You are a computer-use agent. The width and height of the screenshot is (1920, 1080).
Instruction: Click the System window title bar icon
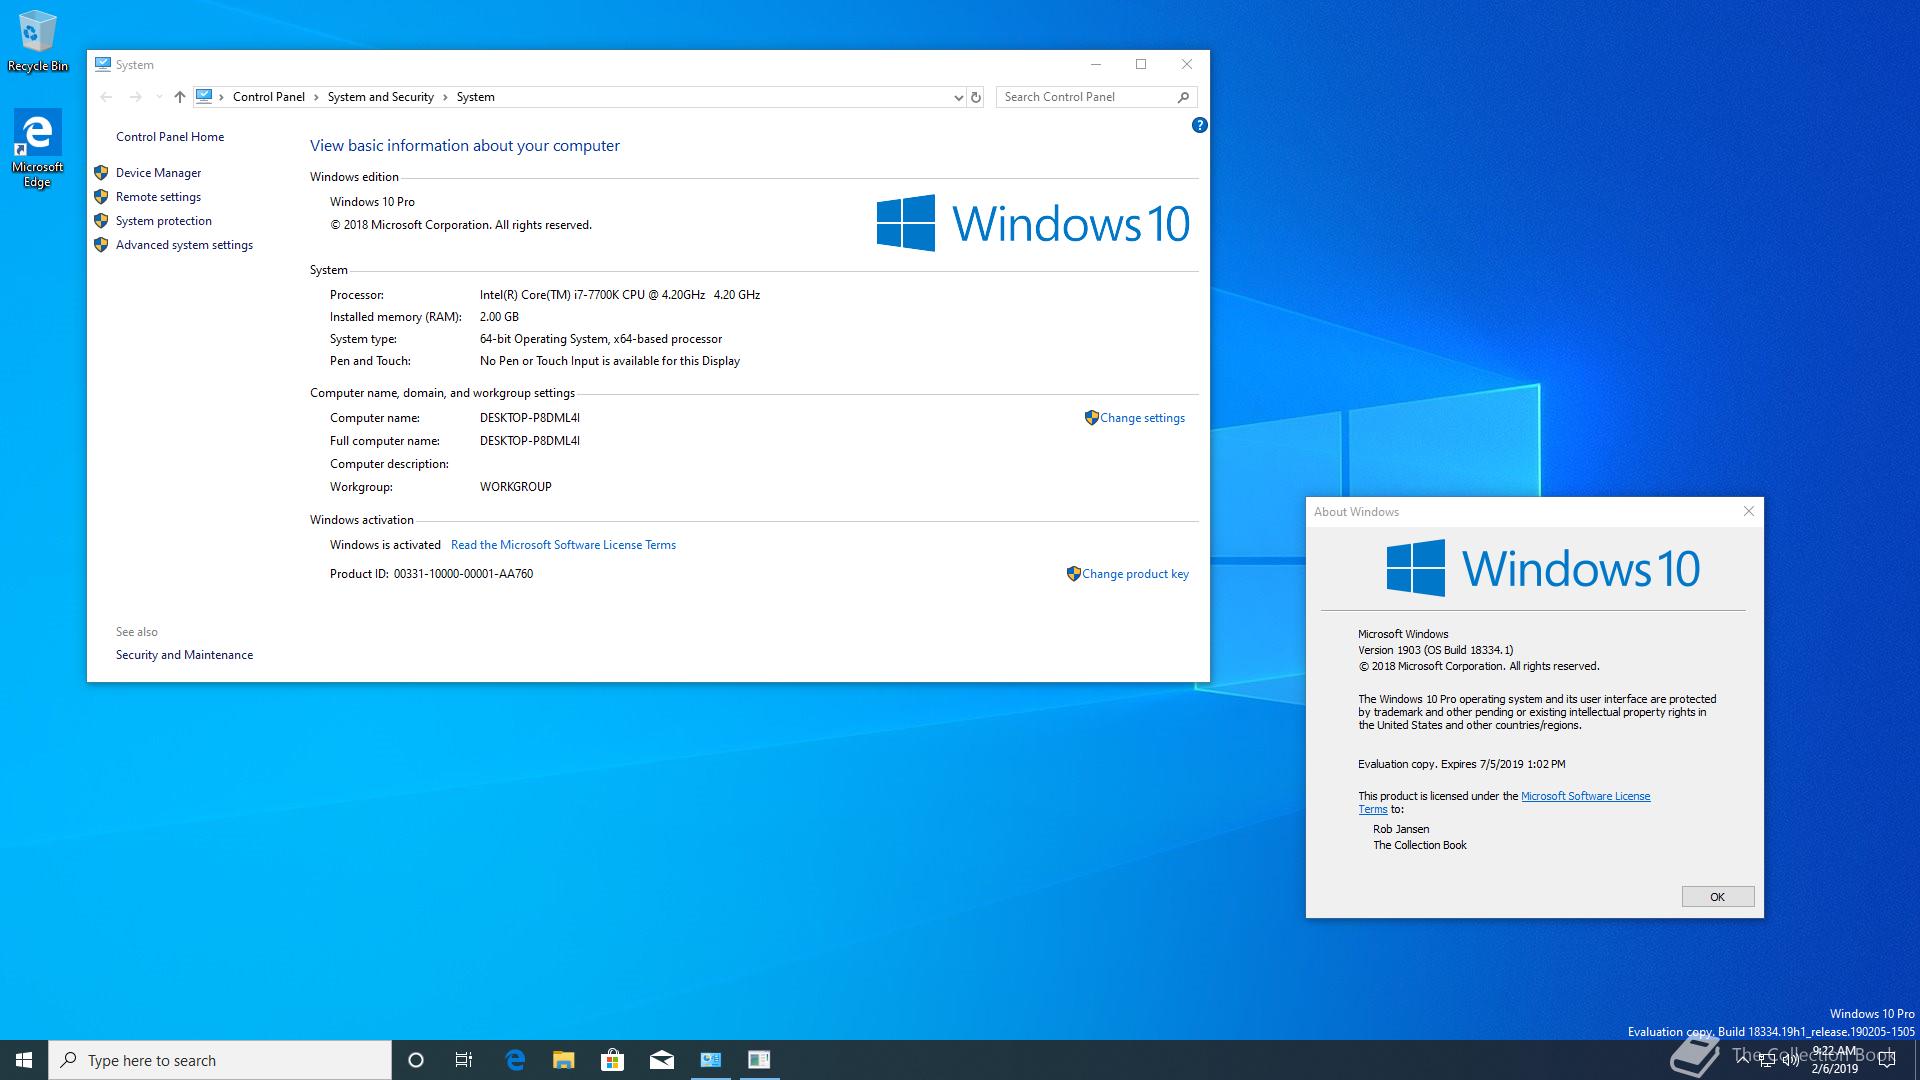103,64
